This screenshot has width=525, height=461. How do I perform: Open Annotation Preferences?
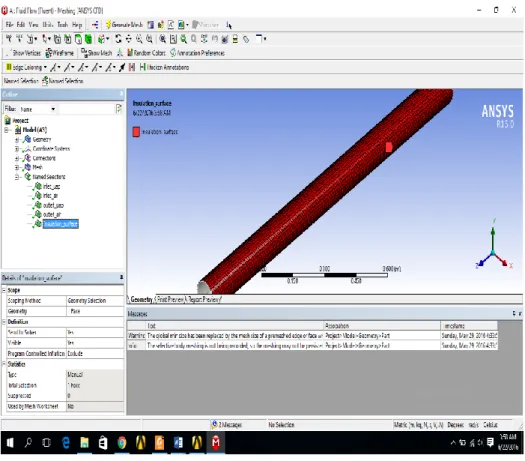tap(197, 53)
